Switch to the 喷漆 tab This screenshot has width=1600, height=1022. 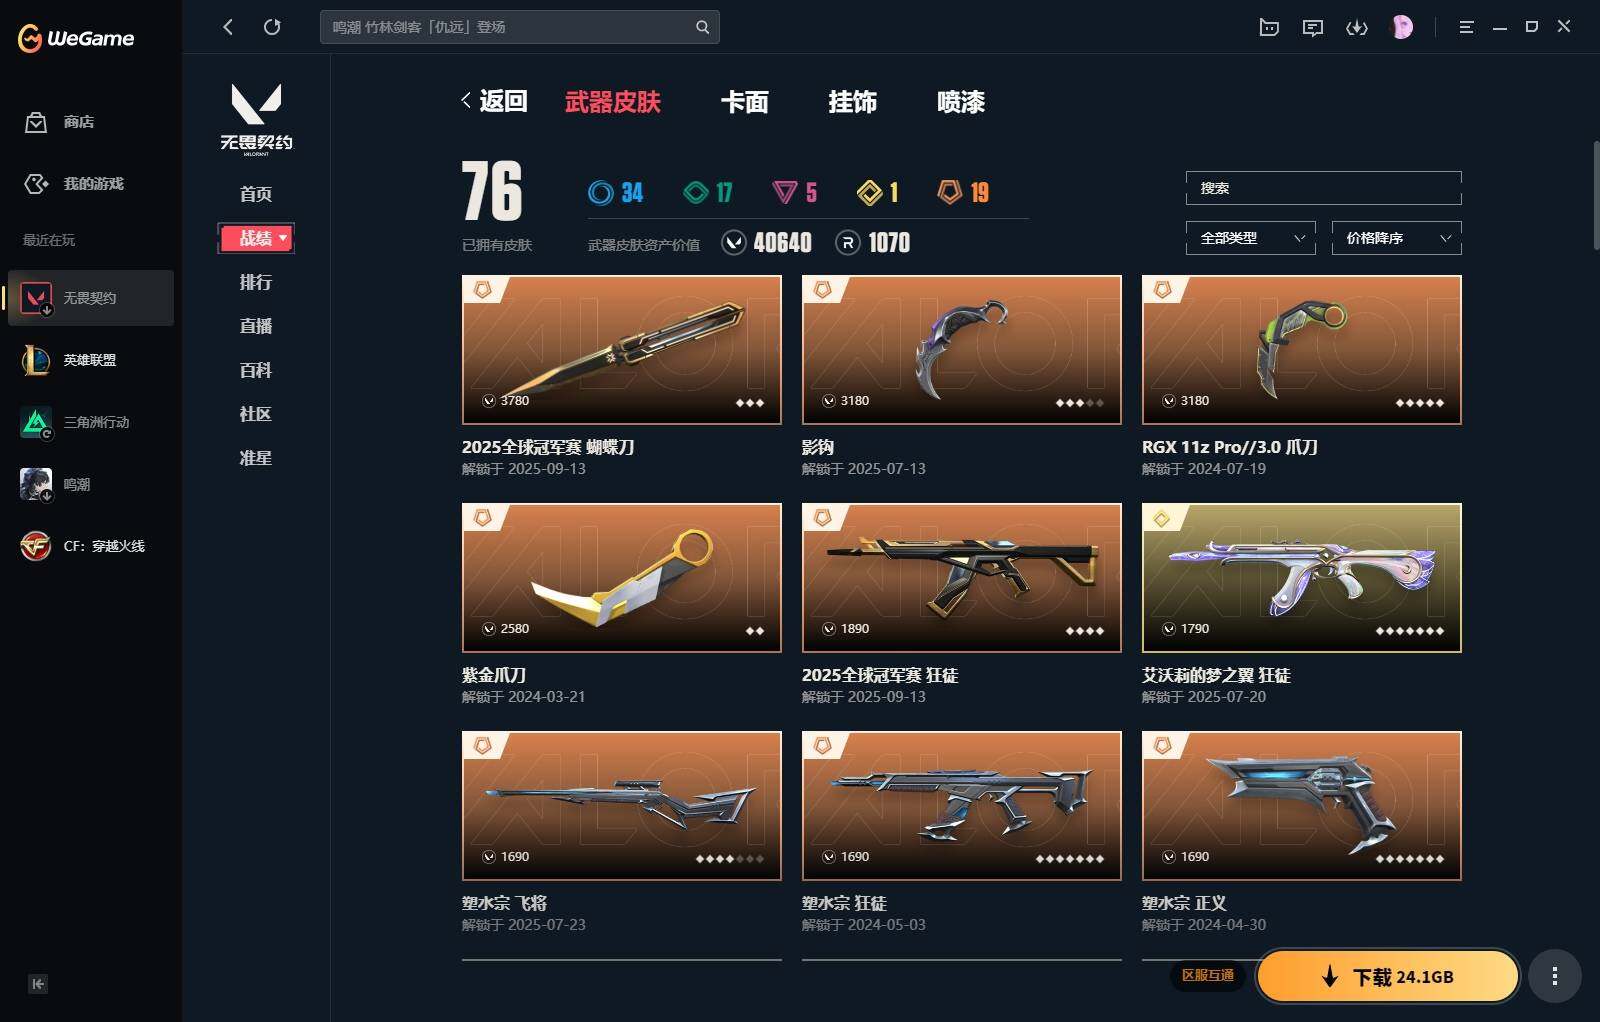coord(961,102)
